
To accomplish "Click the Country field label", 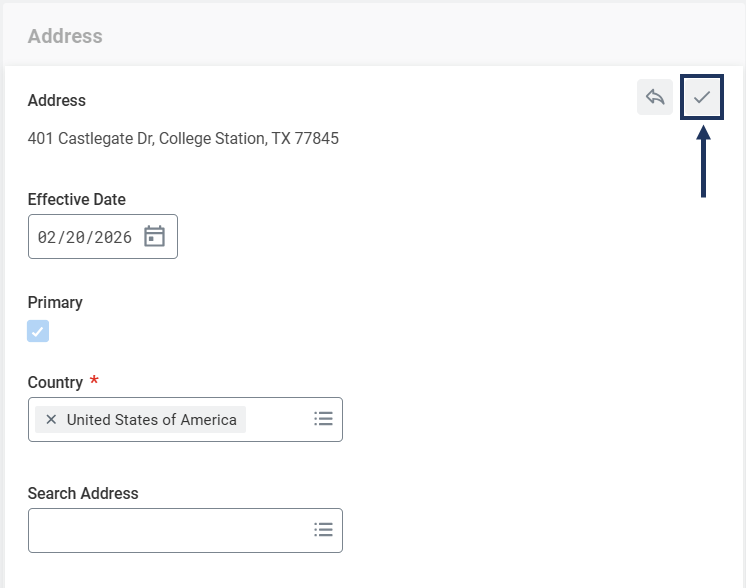I will 55,383.
